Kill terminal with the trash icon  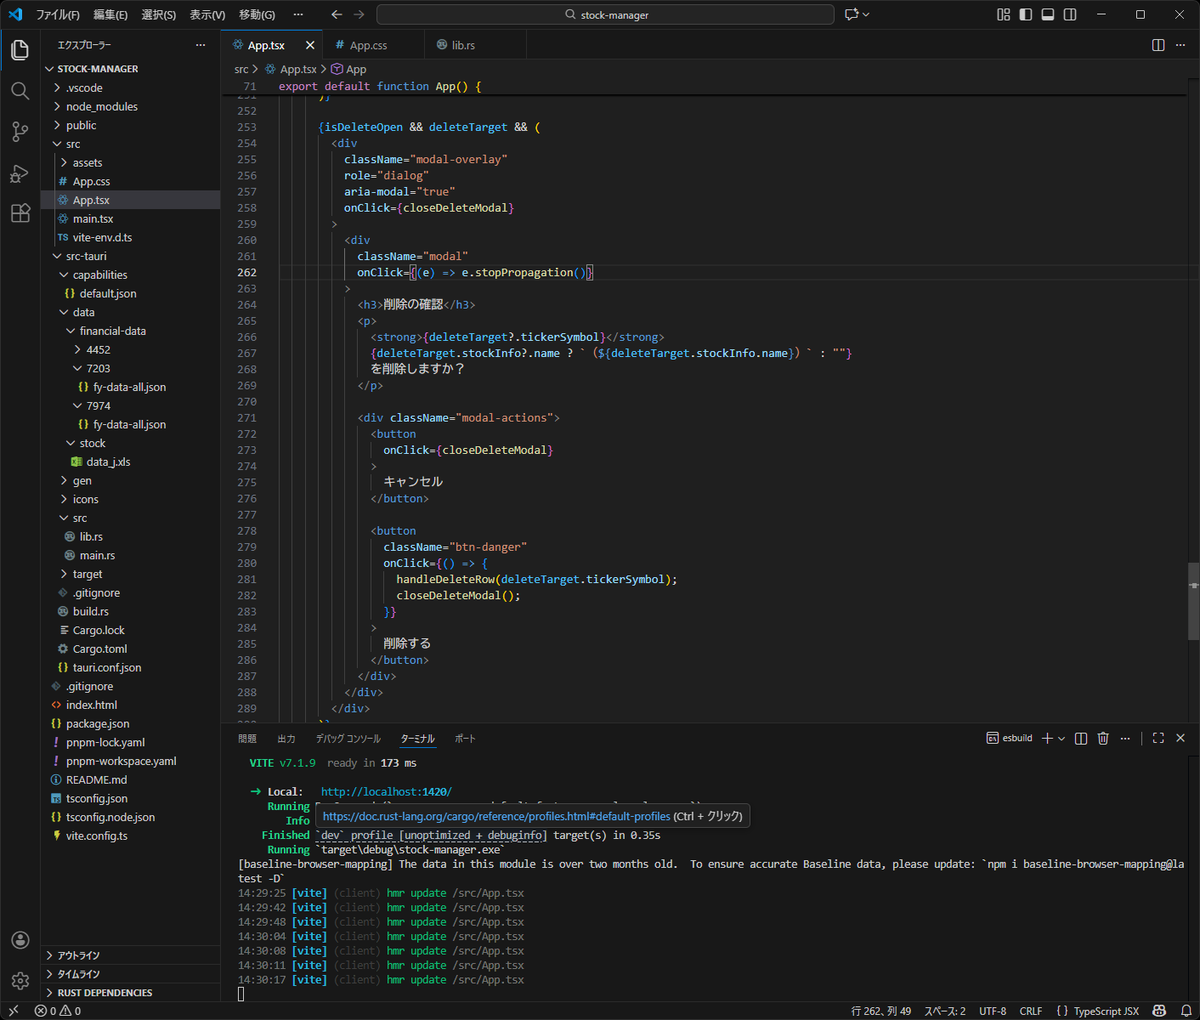click(1103, 738)
